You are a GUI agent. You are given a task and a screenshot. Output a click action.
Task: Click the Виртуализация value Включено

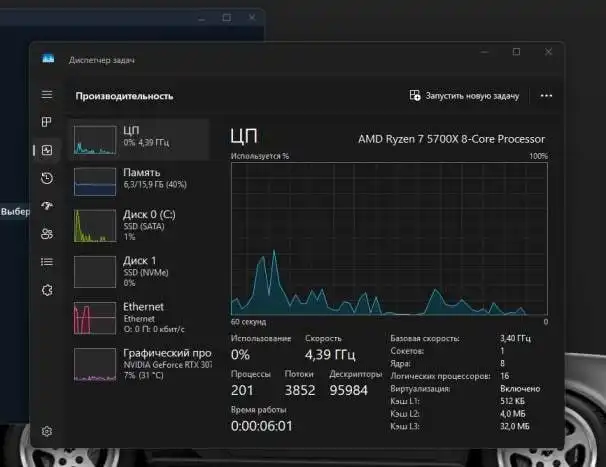click(520, 389)
